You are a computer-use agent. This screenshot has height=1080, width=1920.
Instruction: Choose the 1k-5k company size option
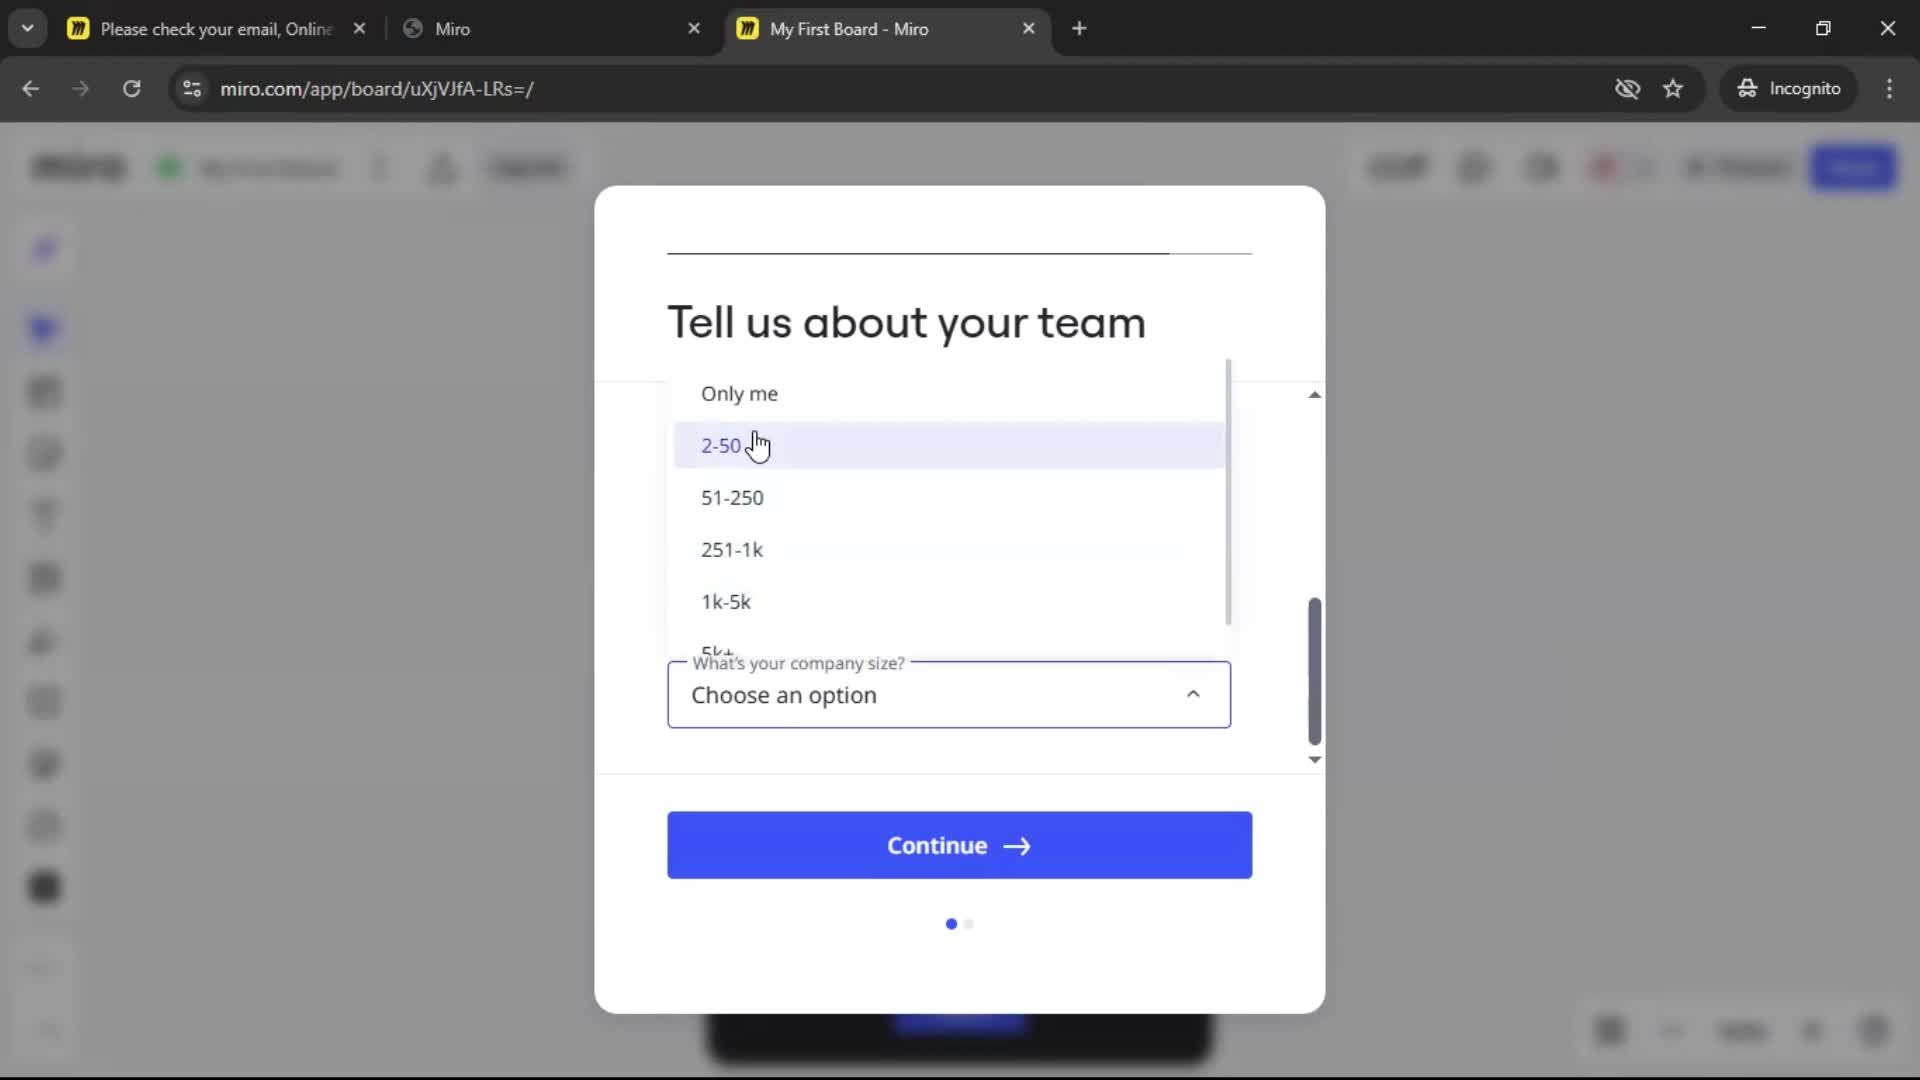tap(948, 601)
